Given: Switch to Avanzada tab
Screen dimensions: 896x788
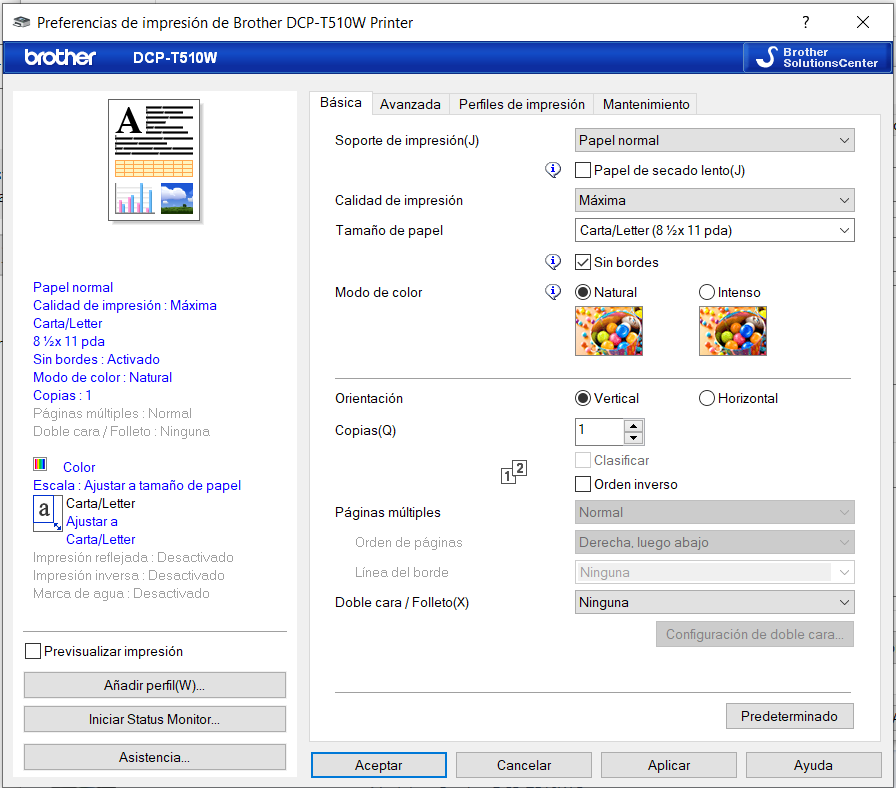Looking at the screenshot, I should click(x=410, y=105).
